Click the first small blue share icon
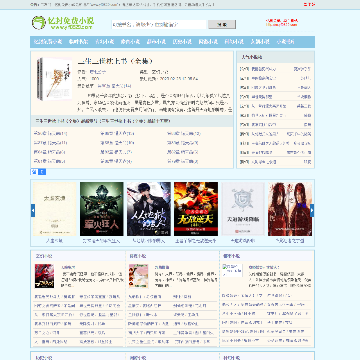The height and width of the screenshot is (360, 360). [34, 172]
